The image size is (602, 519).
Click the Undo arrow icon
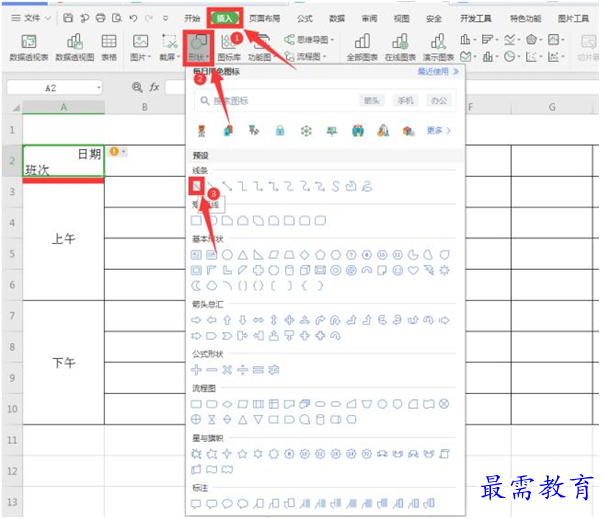133,18
